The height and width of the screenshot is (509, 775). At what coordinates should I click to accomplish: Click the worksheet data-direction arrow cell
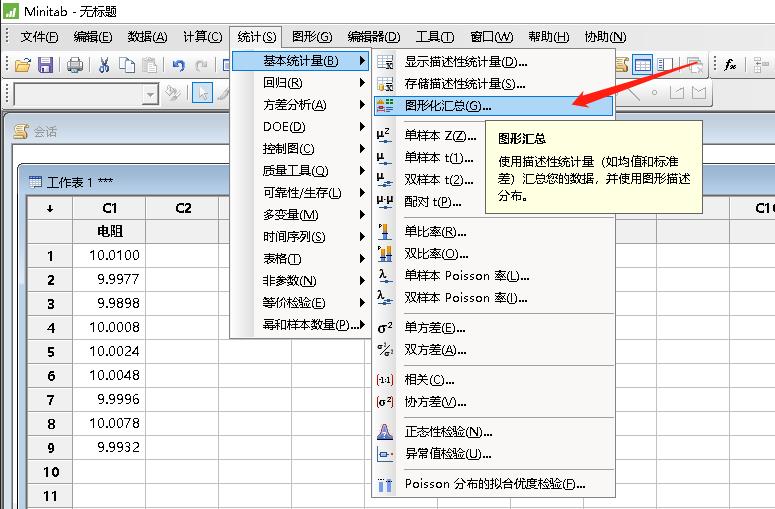pos(50,209)
